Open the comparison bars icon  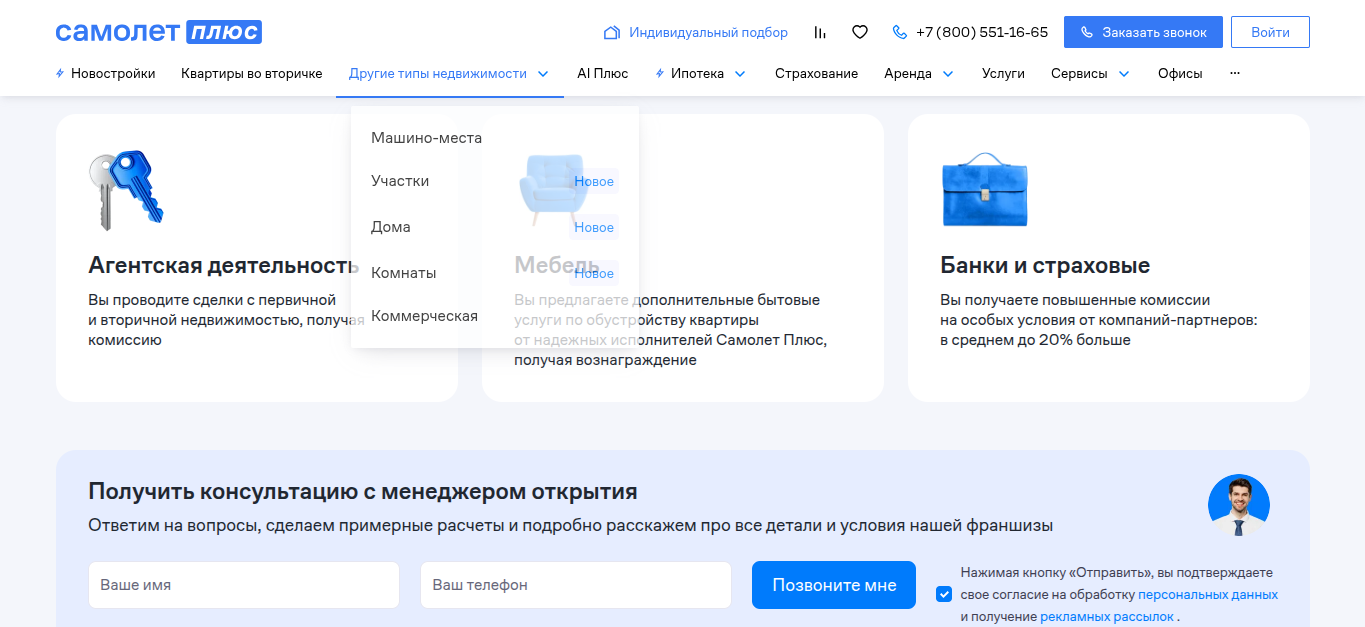(820, 32)
